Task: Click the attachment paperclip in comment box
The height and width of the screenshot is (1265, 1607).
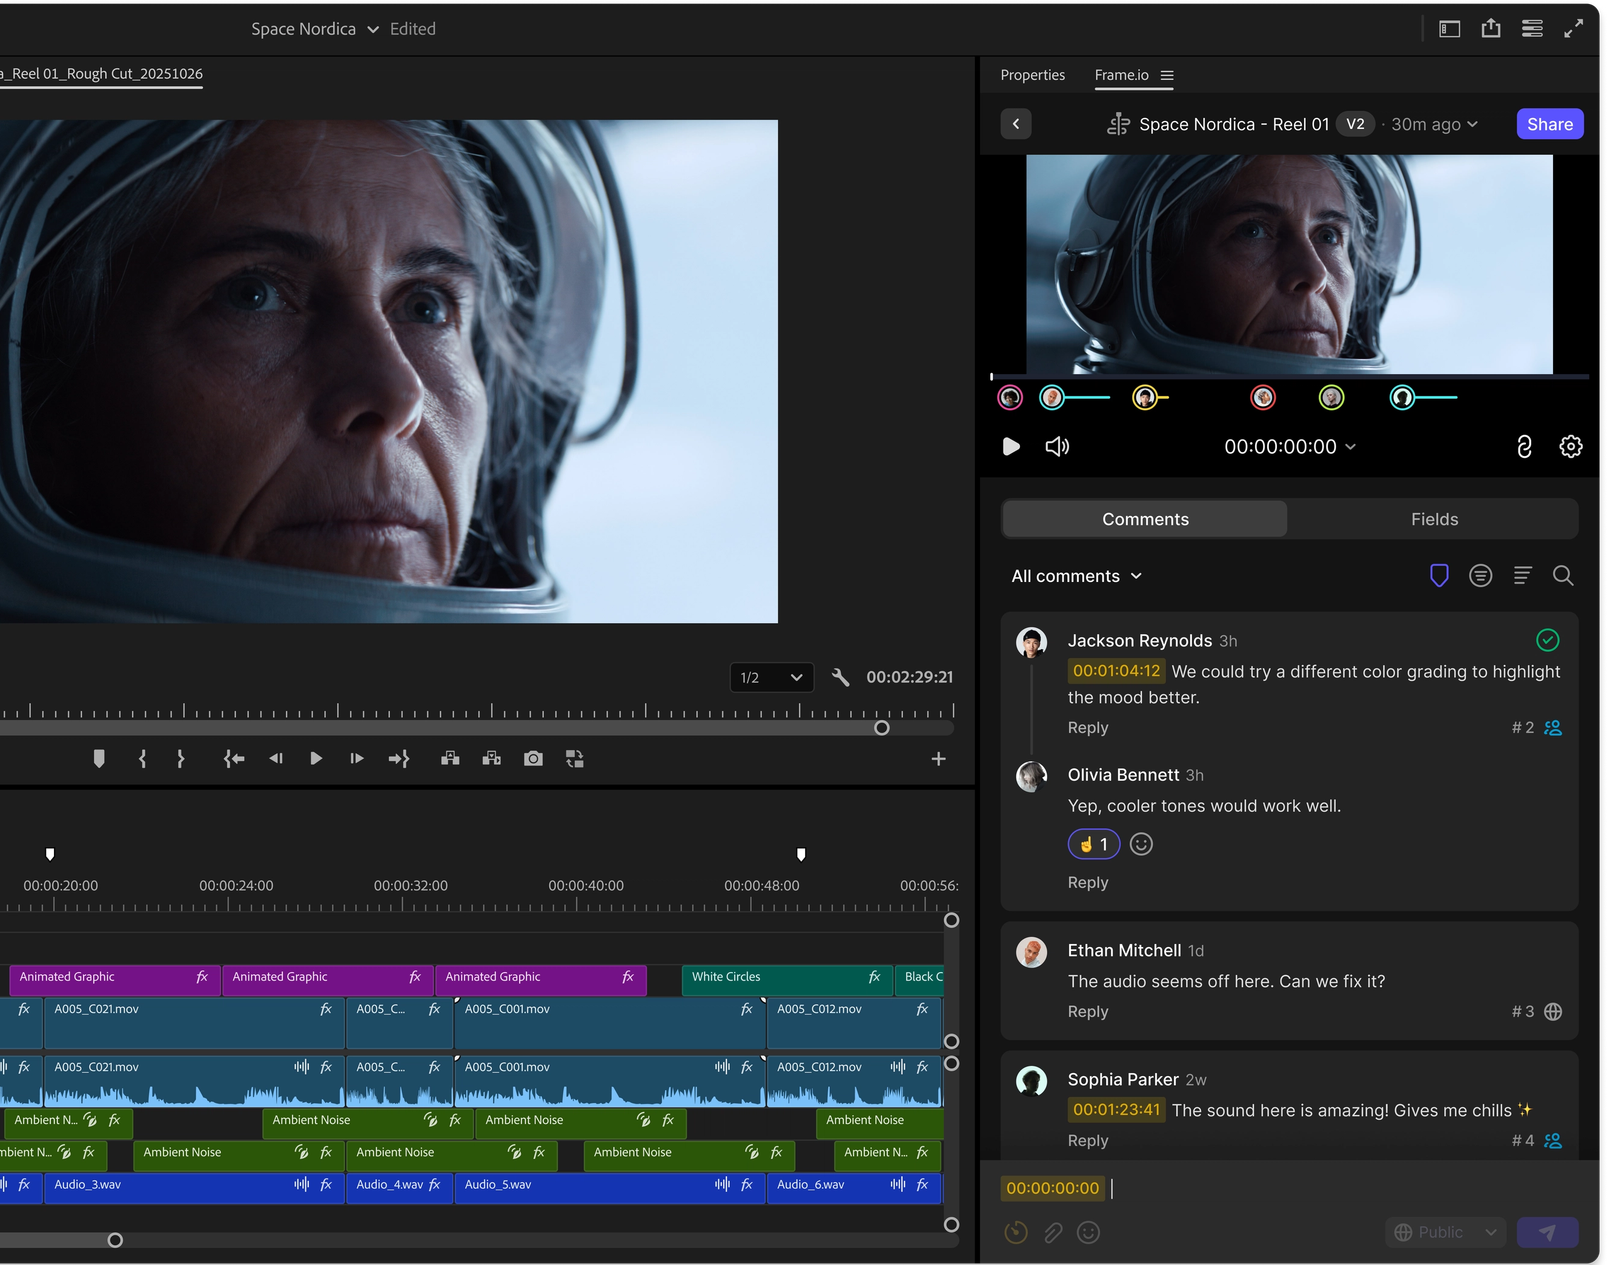Action: (1053, 1233)
